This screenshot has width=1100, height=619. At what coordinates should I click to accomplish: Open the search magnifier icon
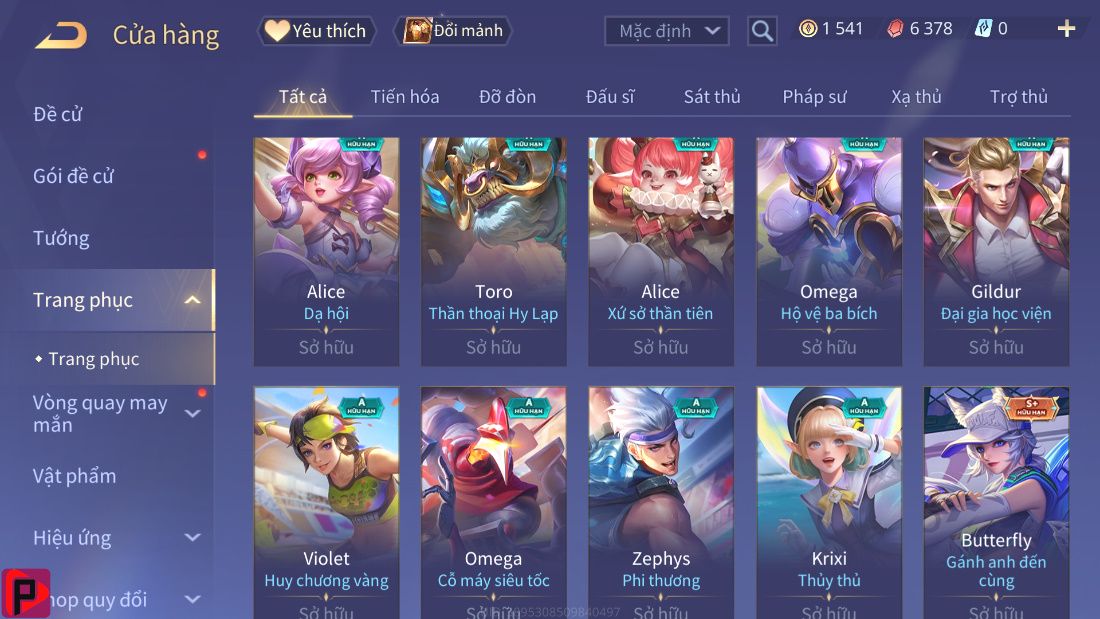(x=762, y=31)
